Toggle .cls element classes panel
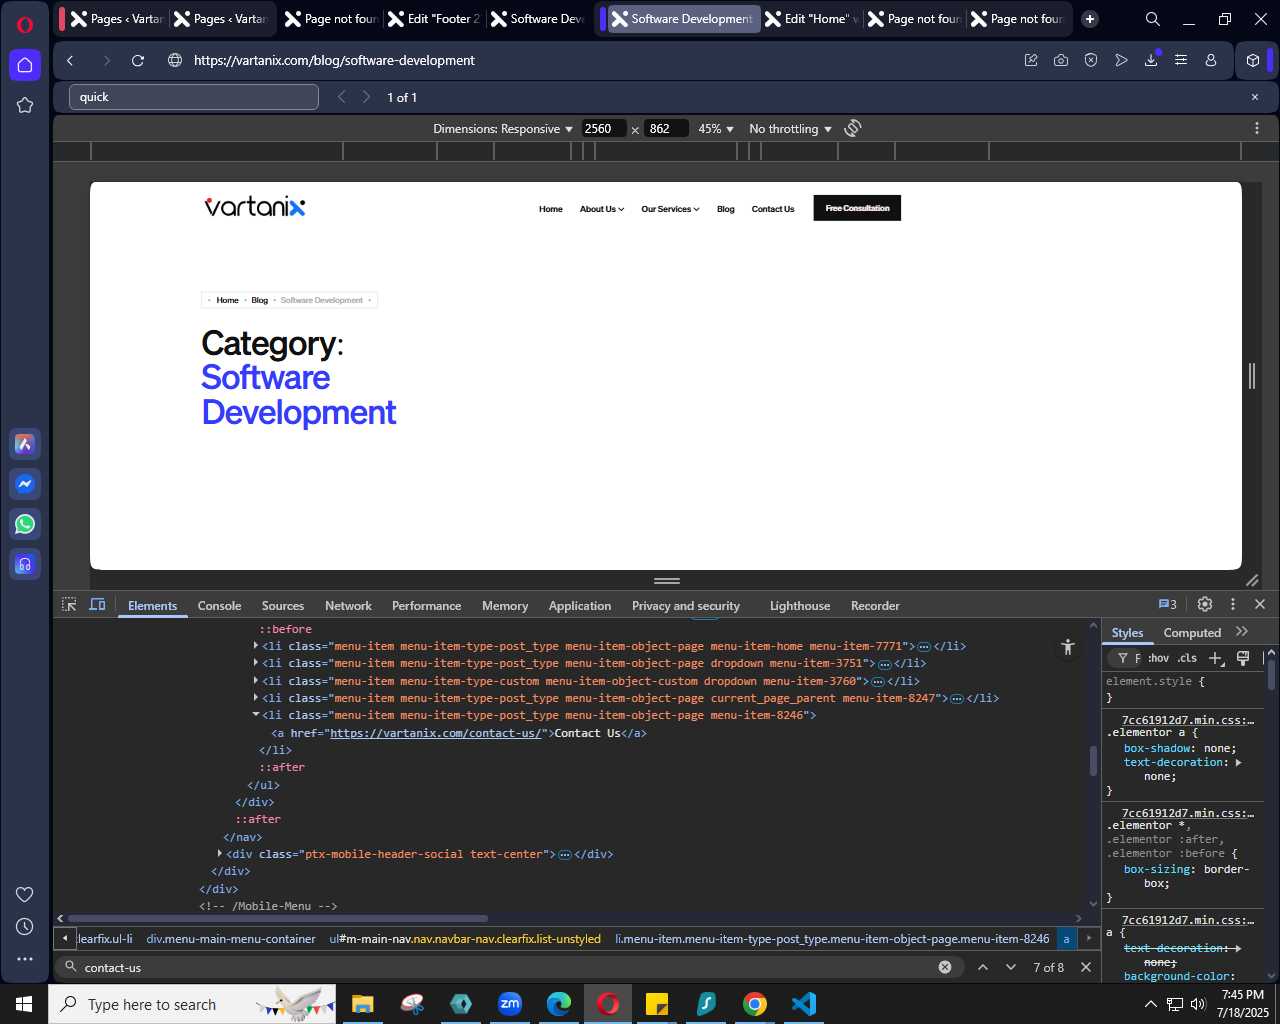This screenshot has height=1024, width=1280. click(x=1187, y=658)
